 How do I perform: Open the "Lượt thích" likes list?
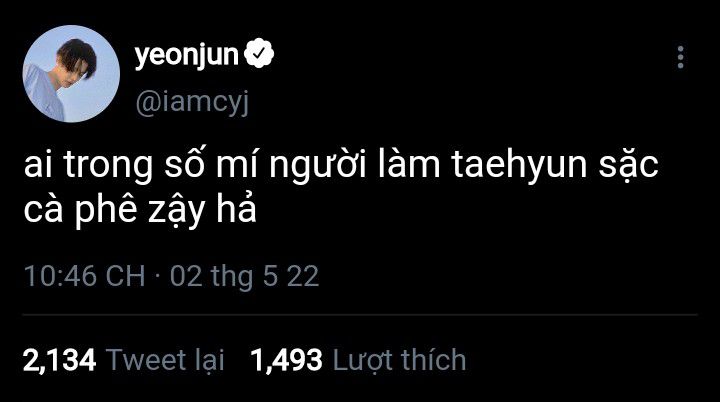pos(398,359)
